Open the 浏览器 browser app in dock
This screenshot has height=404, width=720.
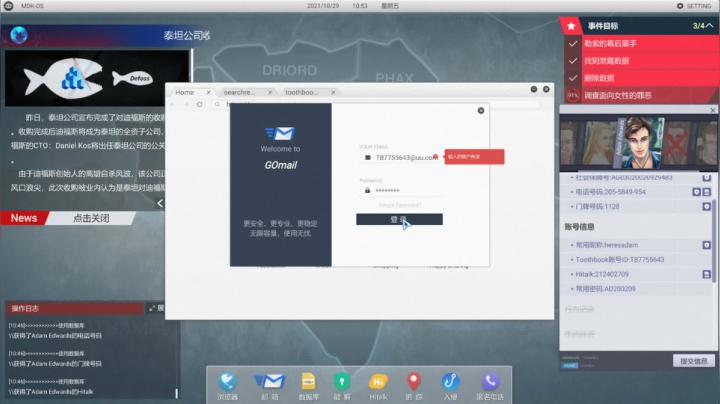(227, 386)
